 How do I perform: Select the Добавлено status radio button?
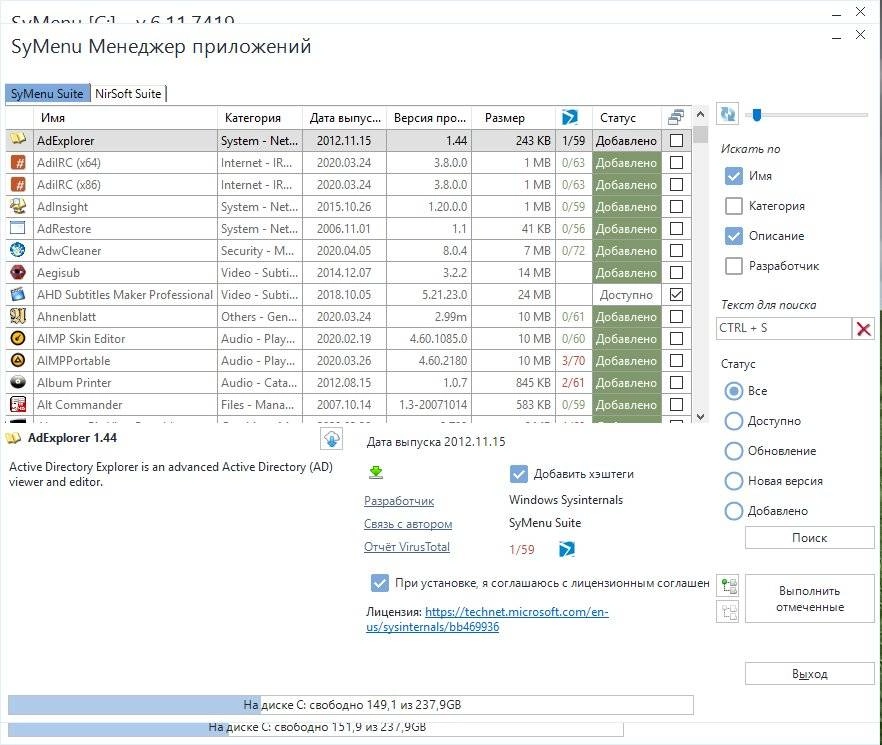tap(734, 511)
